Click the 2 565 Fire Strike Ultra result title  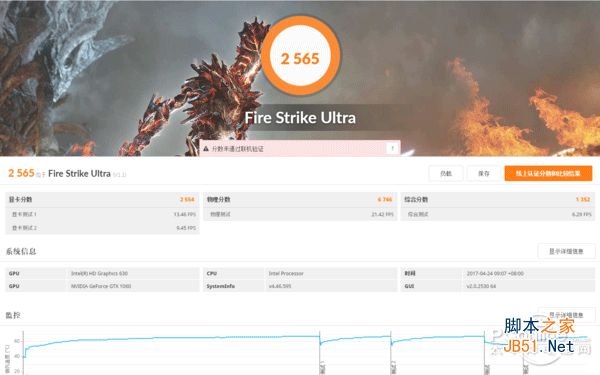tap(67, 173)
